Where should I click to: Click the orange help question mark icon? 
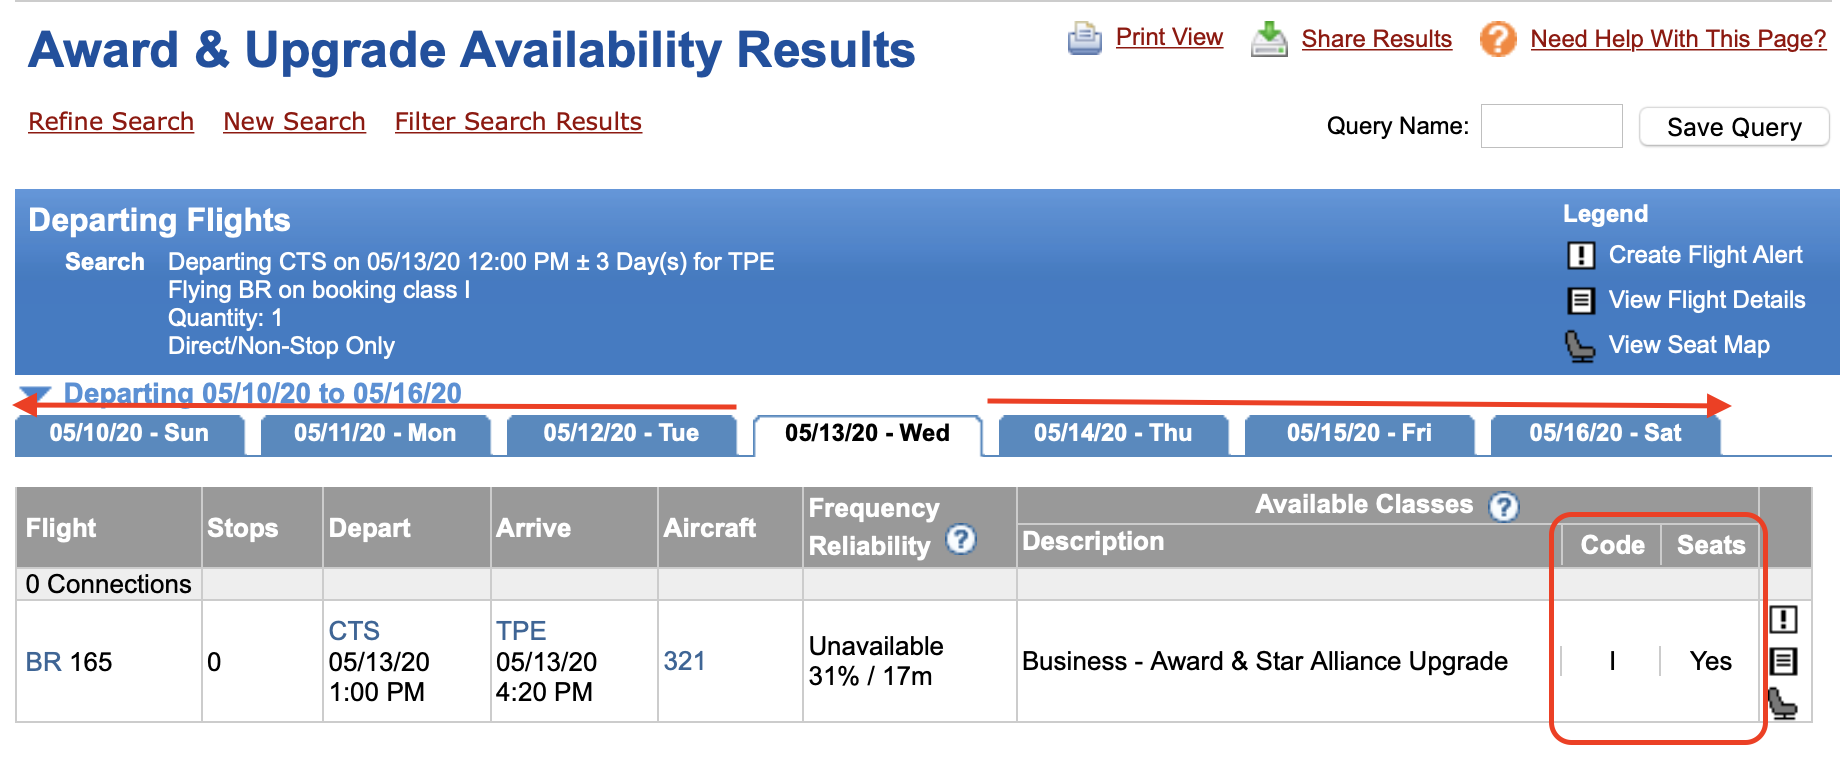click(x=1498, y=39)
